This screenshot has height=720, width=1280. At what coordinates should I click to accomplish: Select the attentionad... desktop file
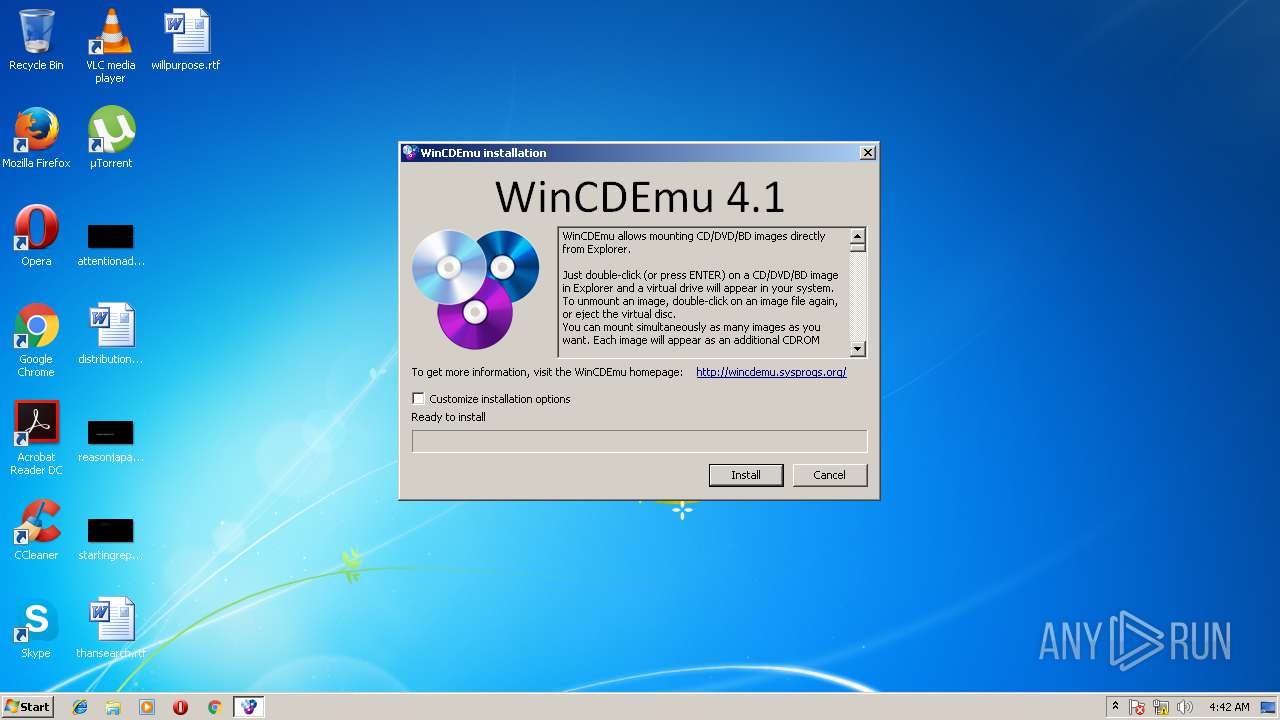pyautogui.click(x=110, y=245)
